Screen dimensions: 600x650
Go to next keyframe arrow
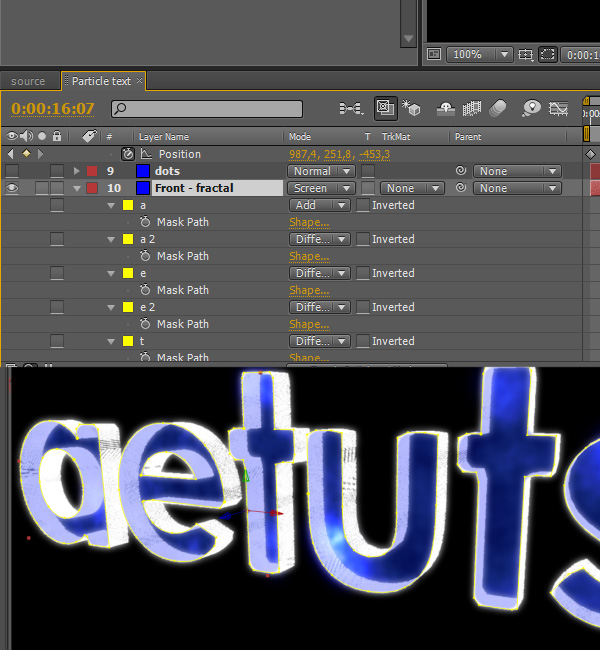tap(40, 154)
